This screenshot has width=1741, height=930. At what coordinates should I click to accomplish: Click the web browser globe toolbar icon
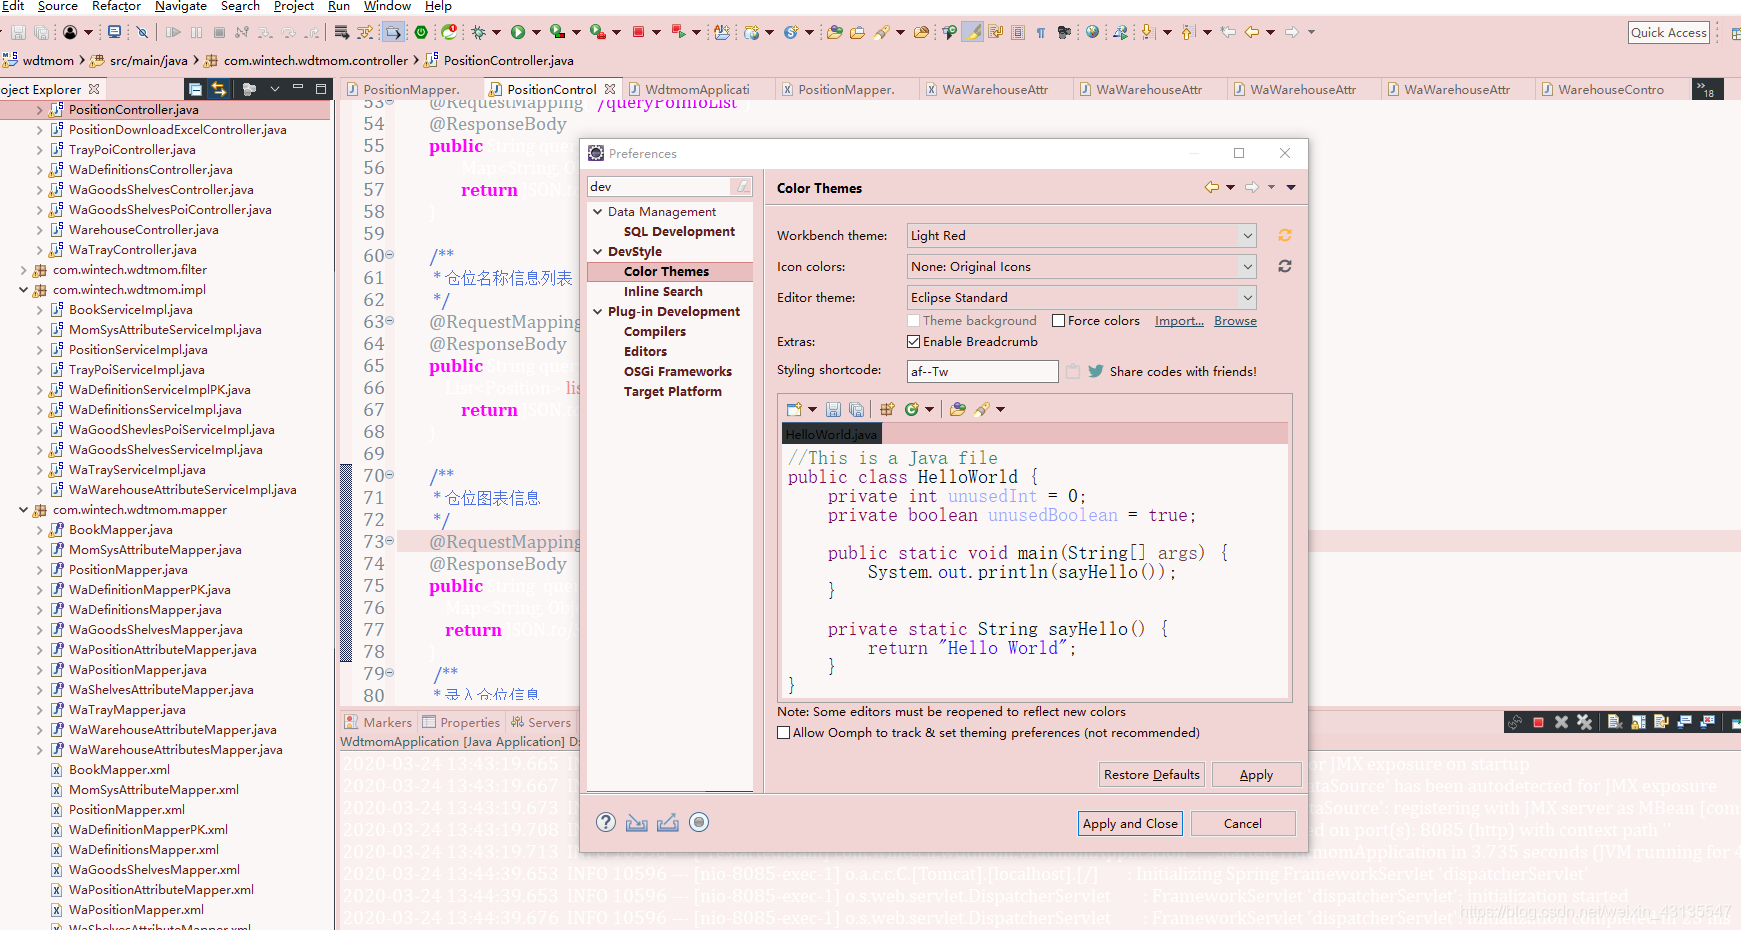[1093, 32]
